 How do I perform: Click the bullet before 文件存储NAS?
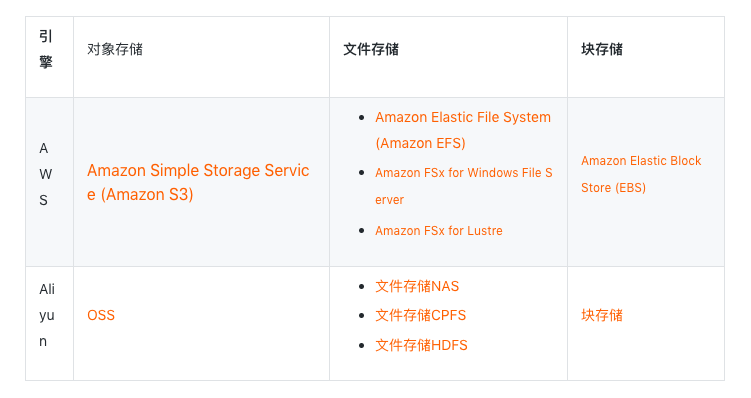362,286
